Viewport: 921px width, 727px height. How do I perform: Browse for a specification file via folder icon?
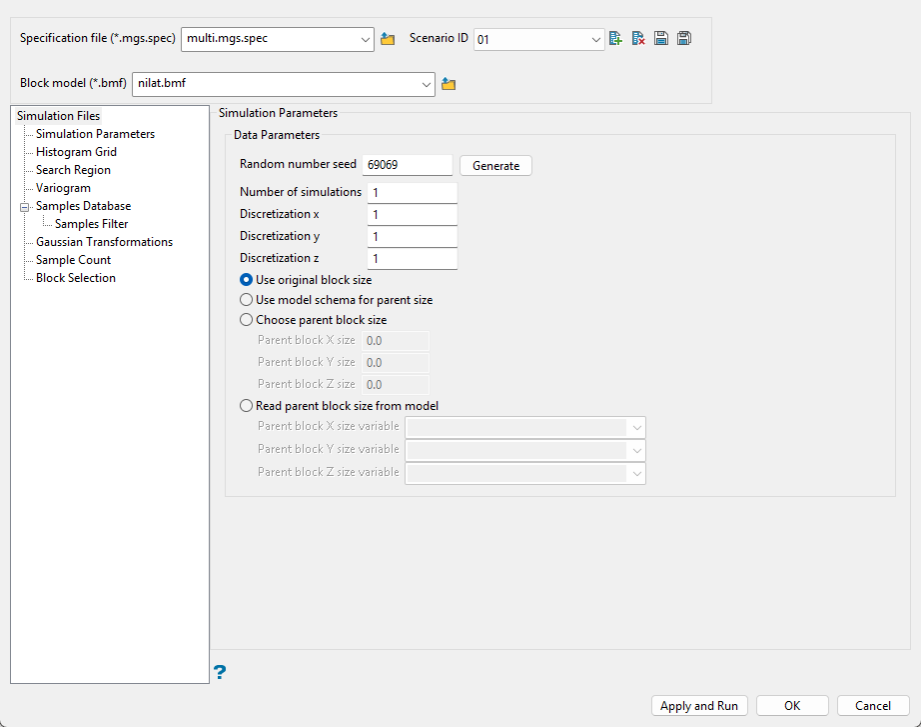click(x=388, y=39)
